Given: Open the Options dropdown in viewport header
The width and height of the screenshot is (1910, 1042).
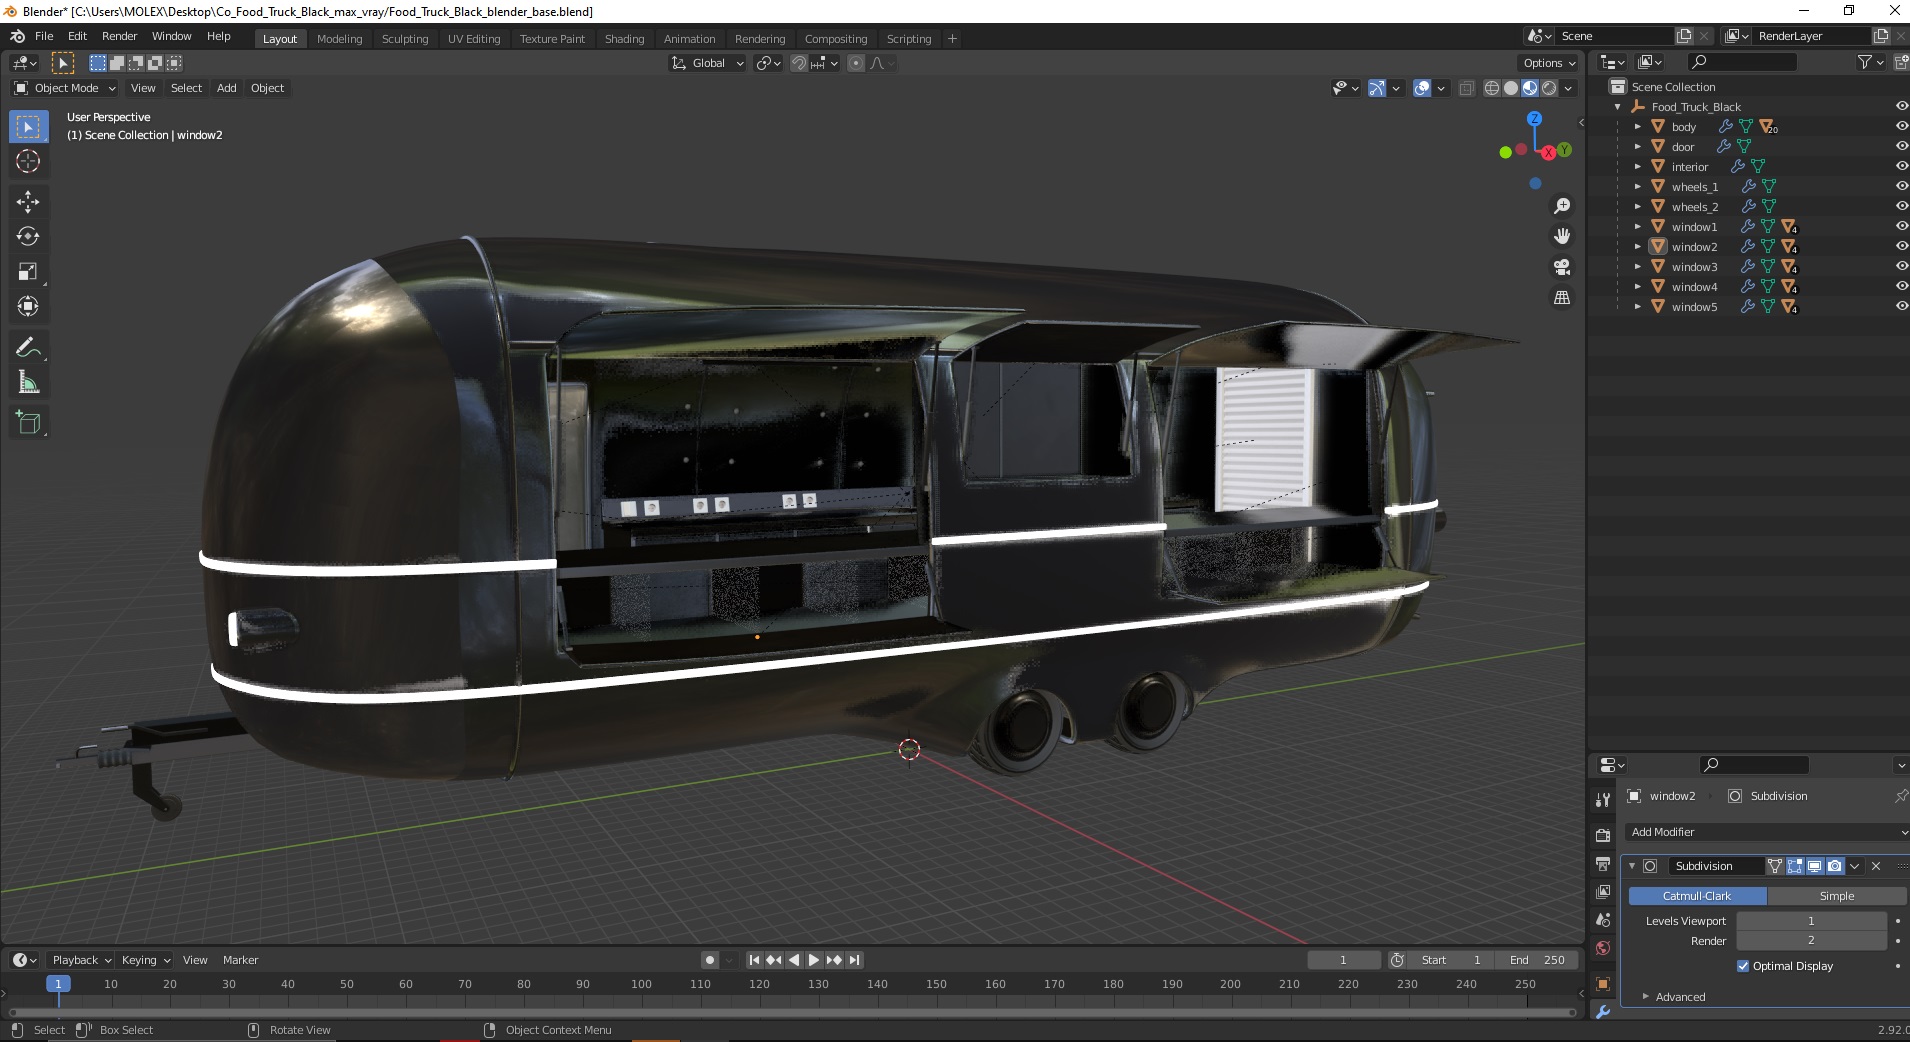Looking at the screenshot, I should (x=1549, y=63).
